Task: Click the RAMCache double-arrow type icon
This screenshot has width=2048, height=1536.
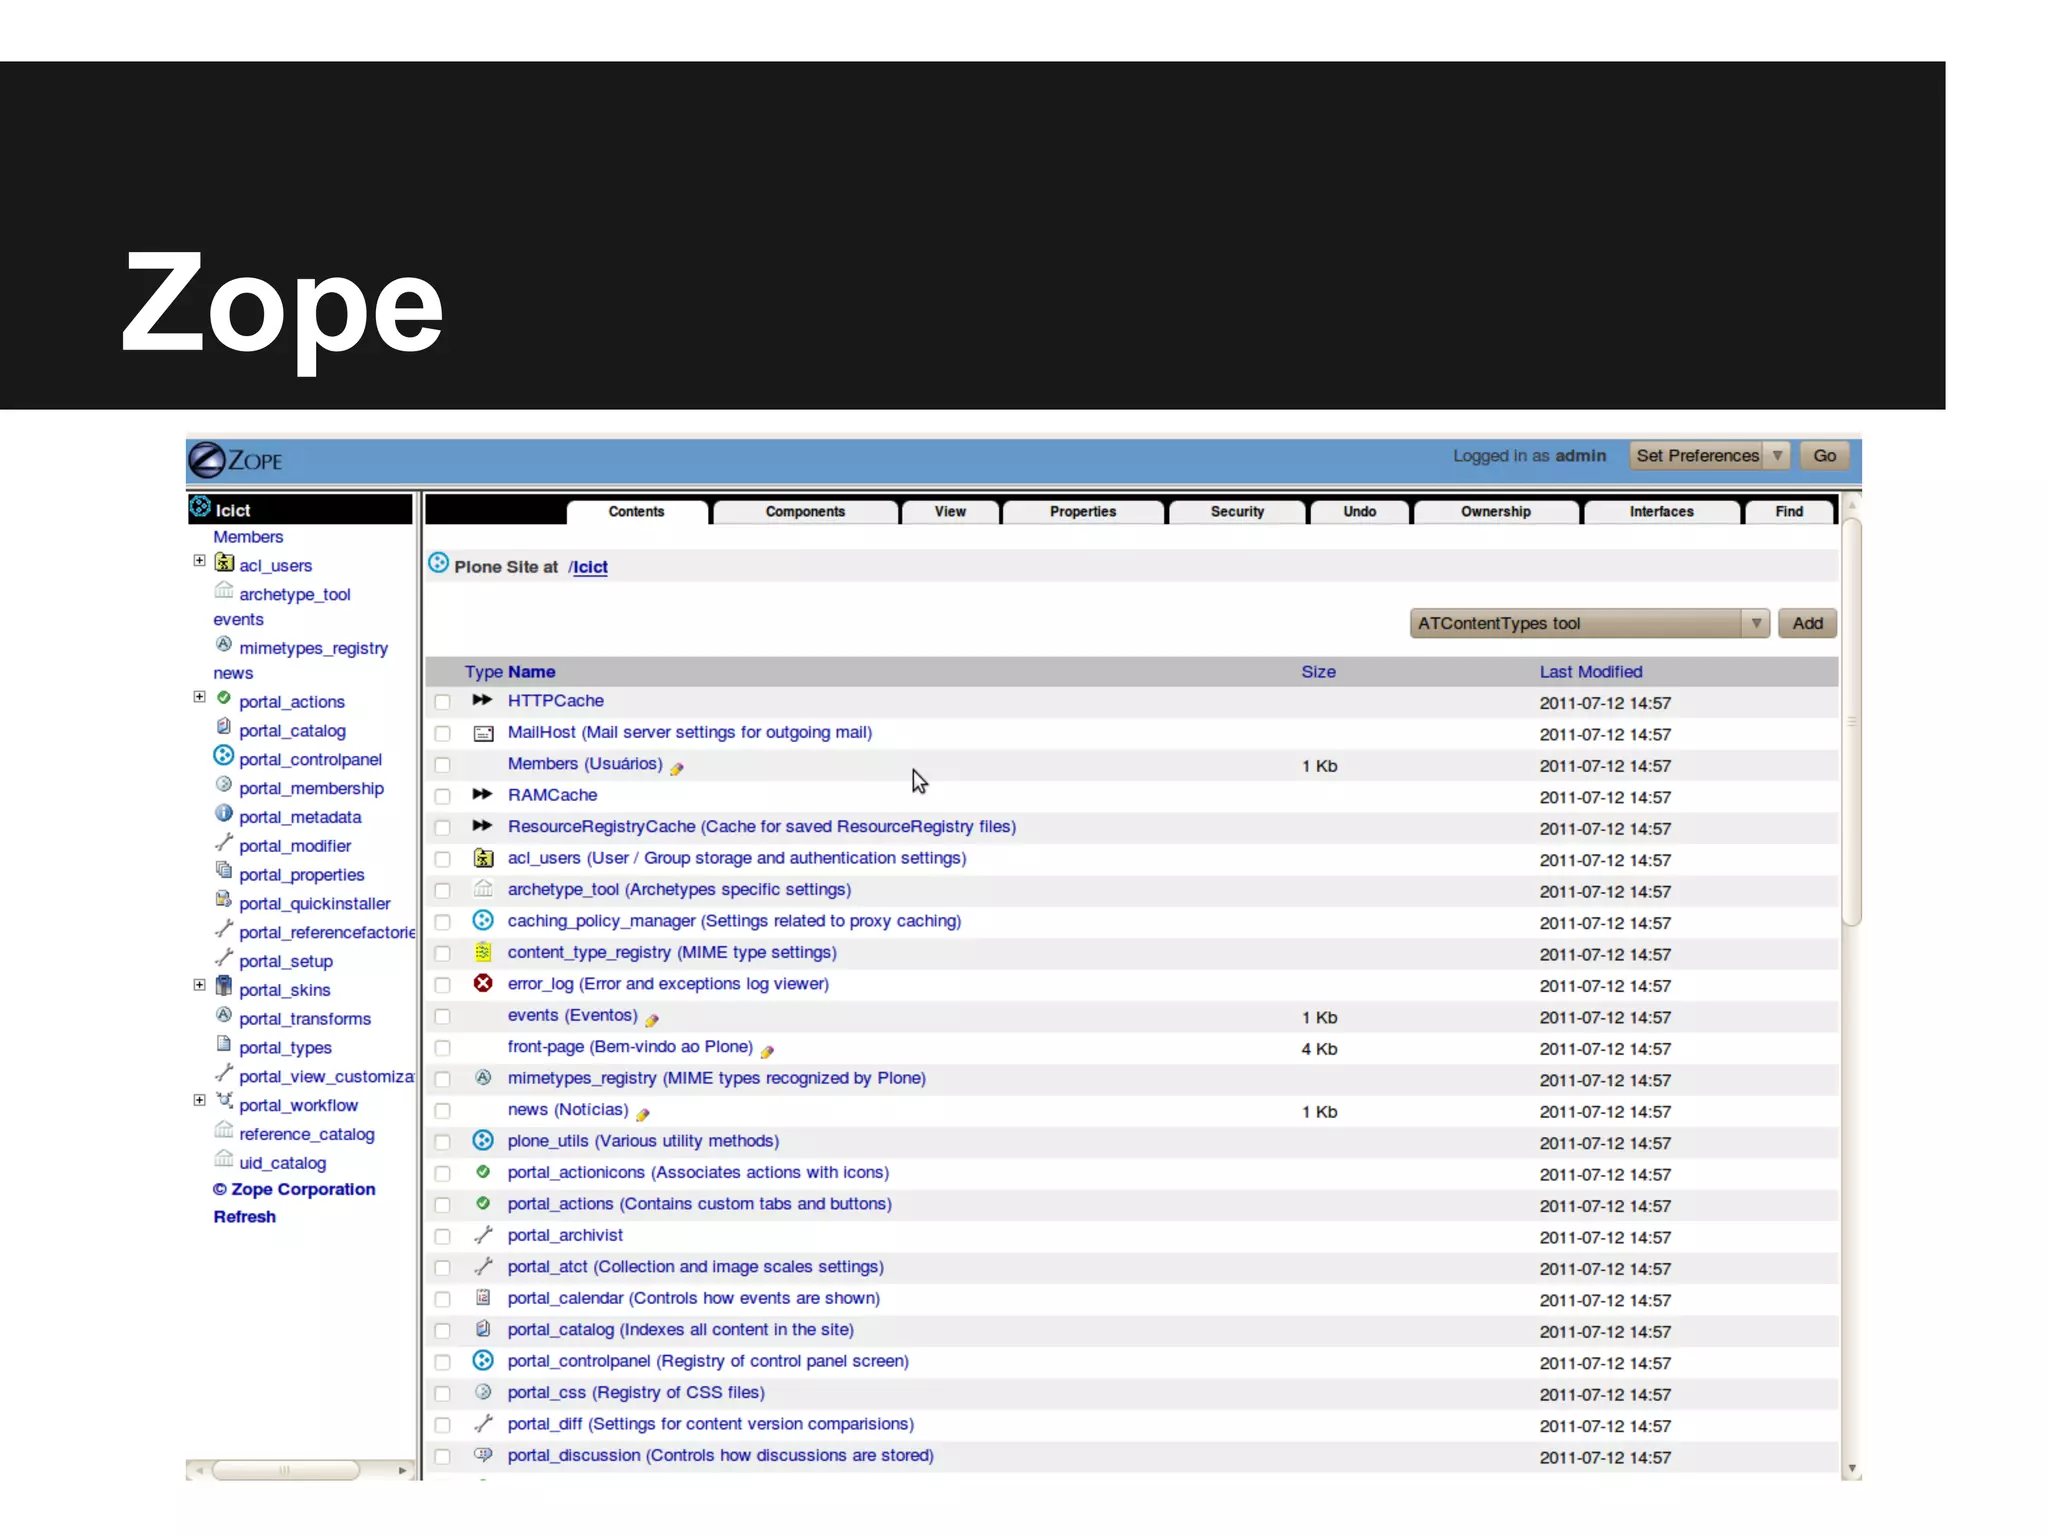Action: pos(482,794)
